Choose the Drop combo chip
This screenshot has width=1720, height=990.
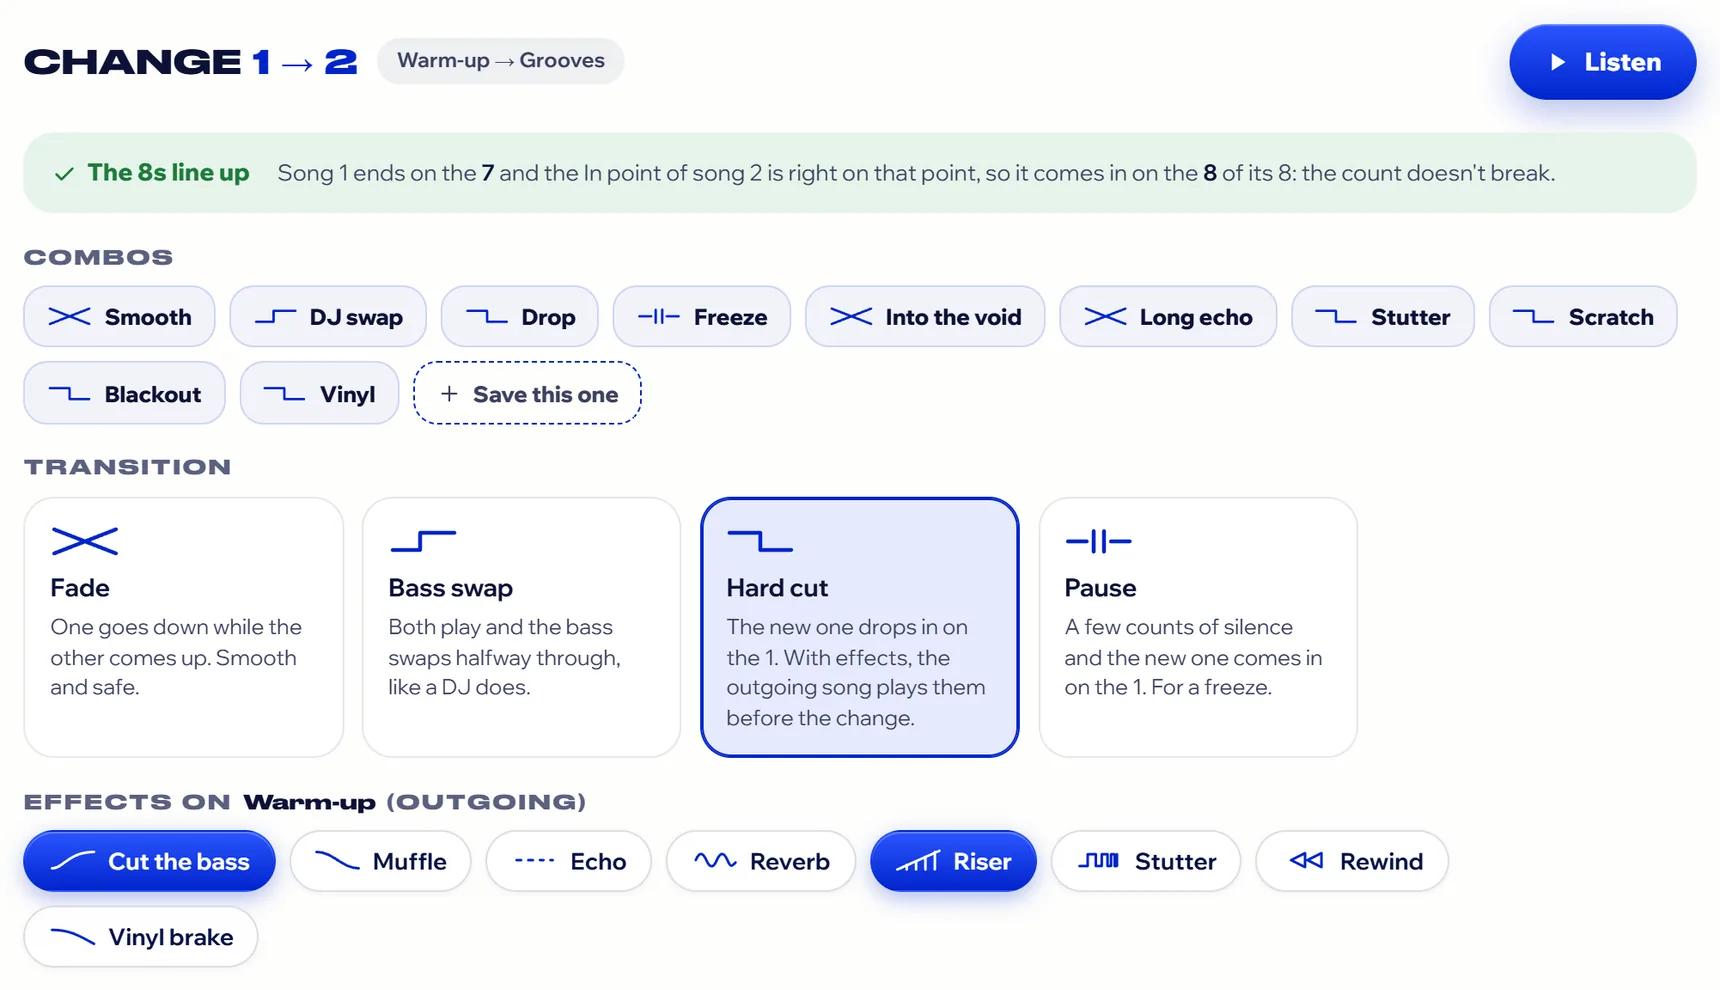[x=520, y=317]
